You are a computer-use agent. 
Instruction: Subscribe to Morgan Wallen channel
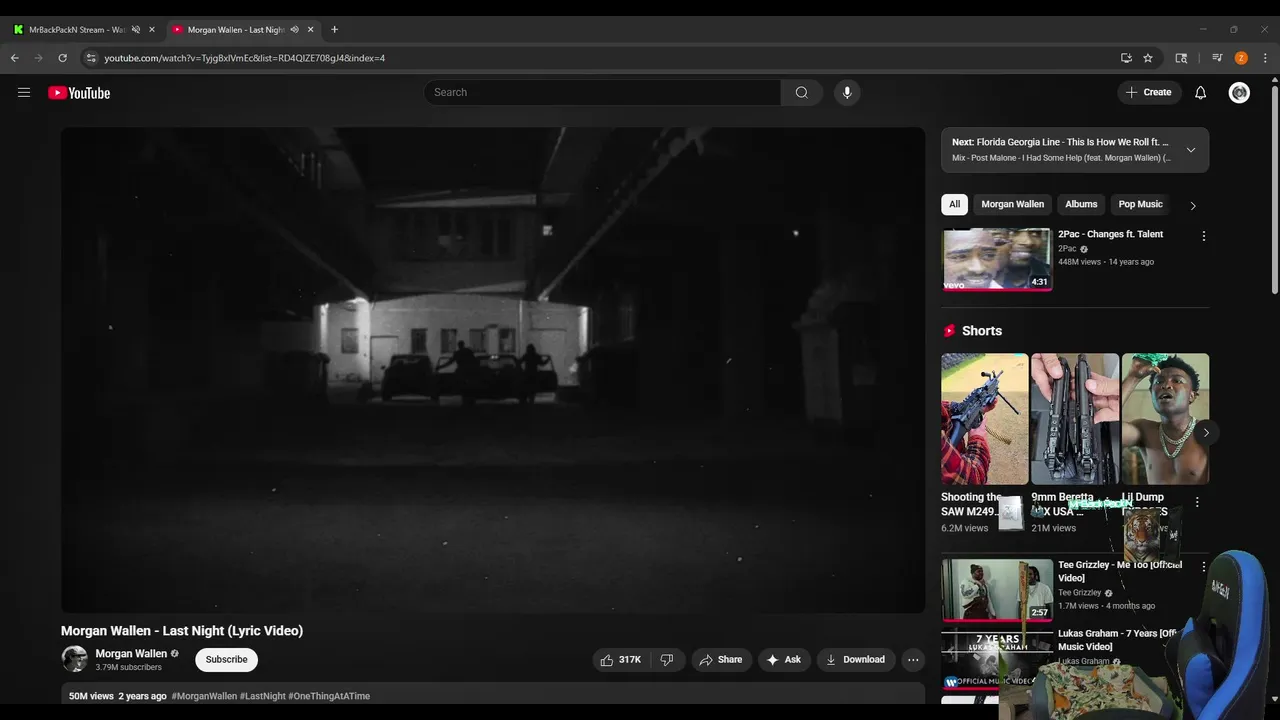click(x=226, y=659)
